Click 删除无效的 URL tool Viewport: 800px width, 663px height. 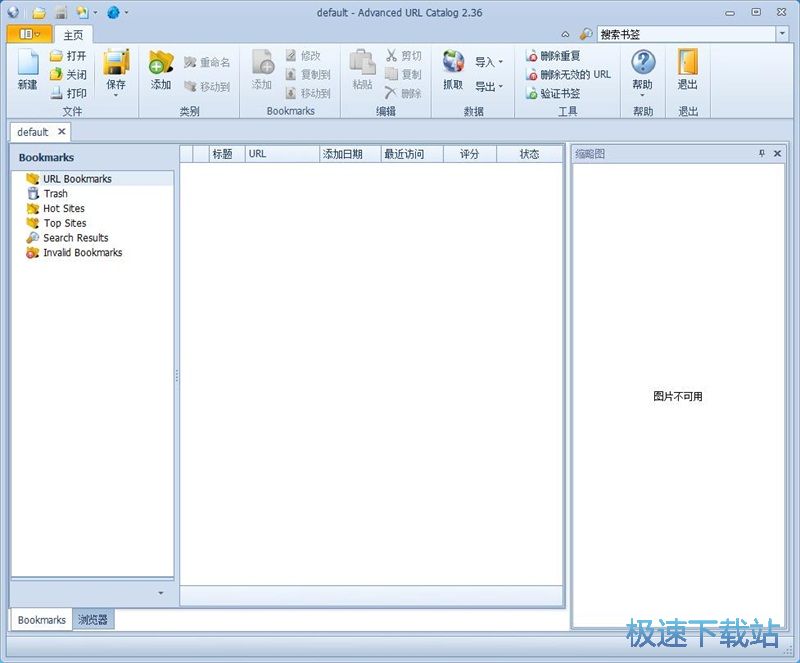(568, 75)
